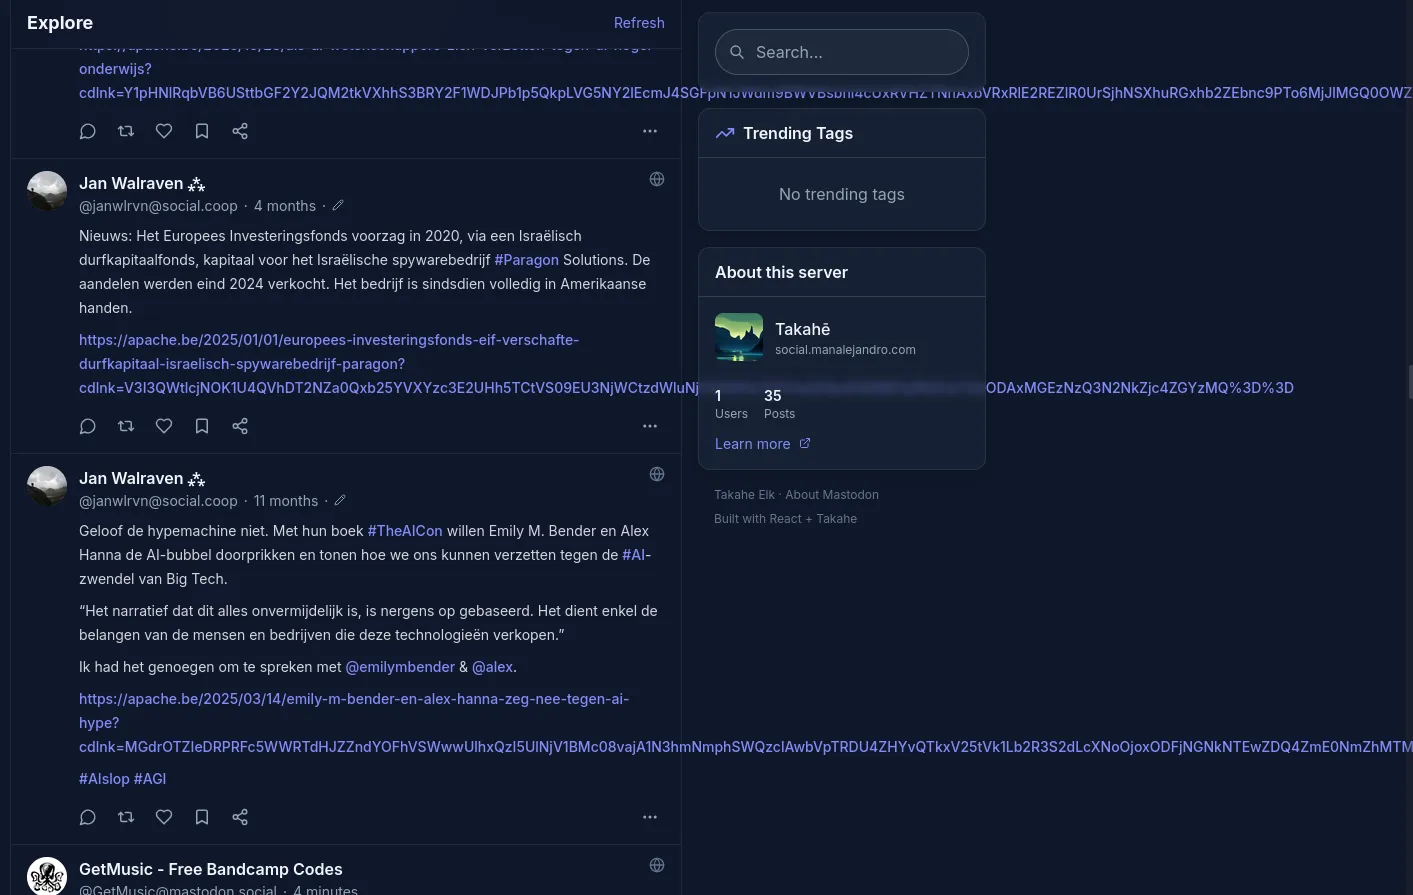Share the Paragon Solutions post
Image resolution: width=1413 pixels, height=895 pixels.
point(240,426)
